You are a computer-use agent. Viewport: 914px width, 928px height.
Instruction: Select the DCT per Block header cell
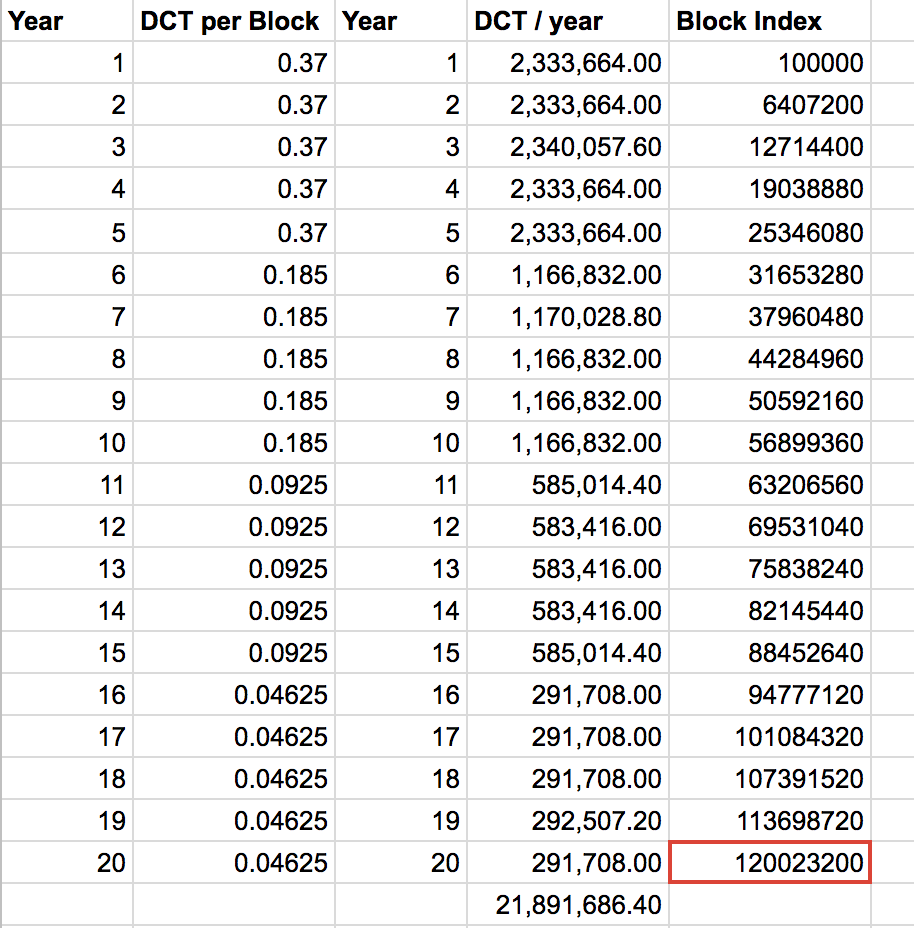pos(234,21)
